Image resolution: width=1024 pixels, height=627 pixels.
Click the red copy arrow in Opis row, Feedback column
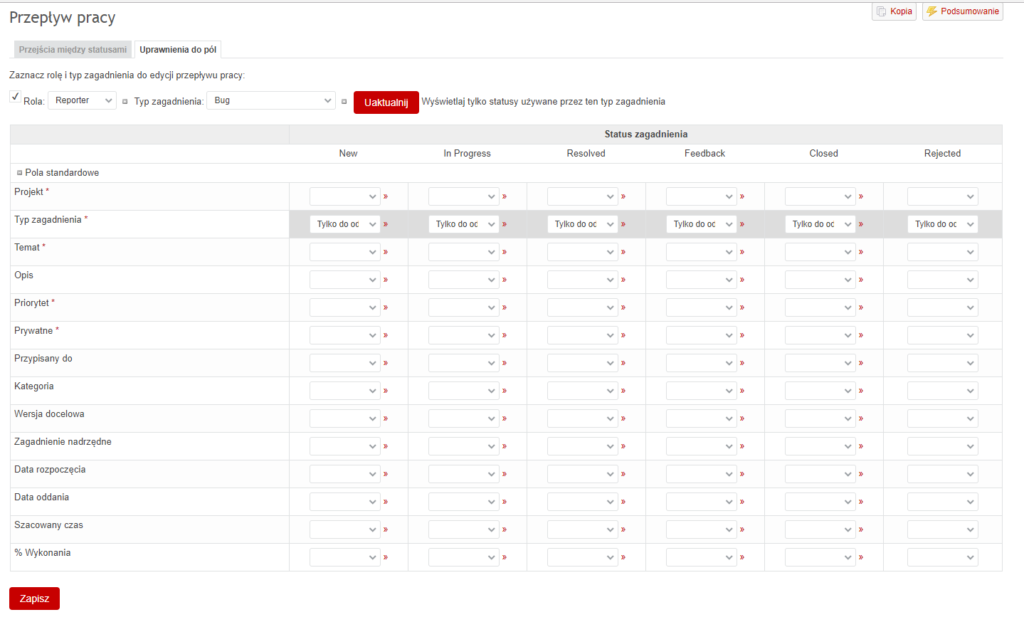tap(742, 280)
